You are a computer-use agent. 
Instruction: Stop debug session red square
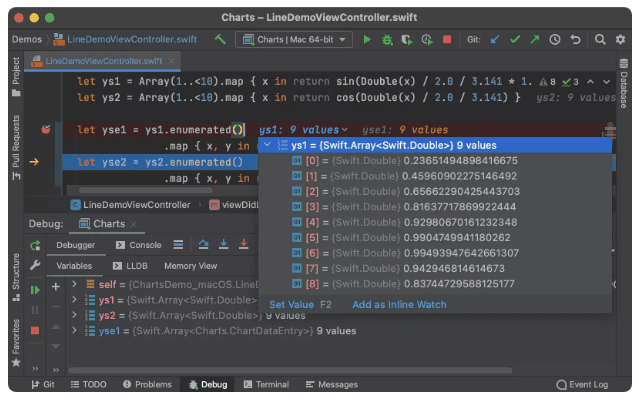(x=35, y=330)
